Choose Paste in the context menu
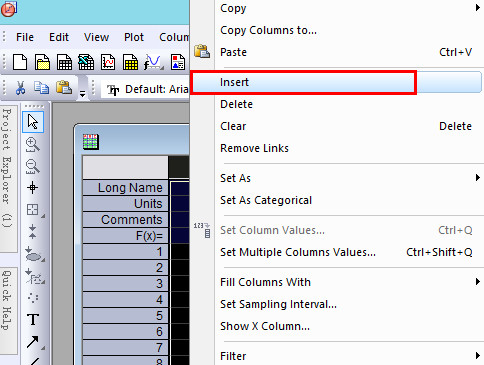The height and width of the screenshot is (365, 484). 336,52
